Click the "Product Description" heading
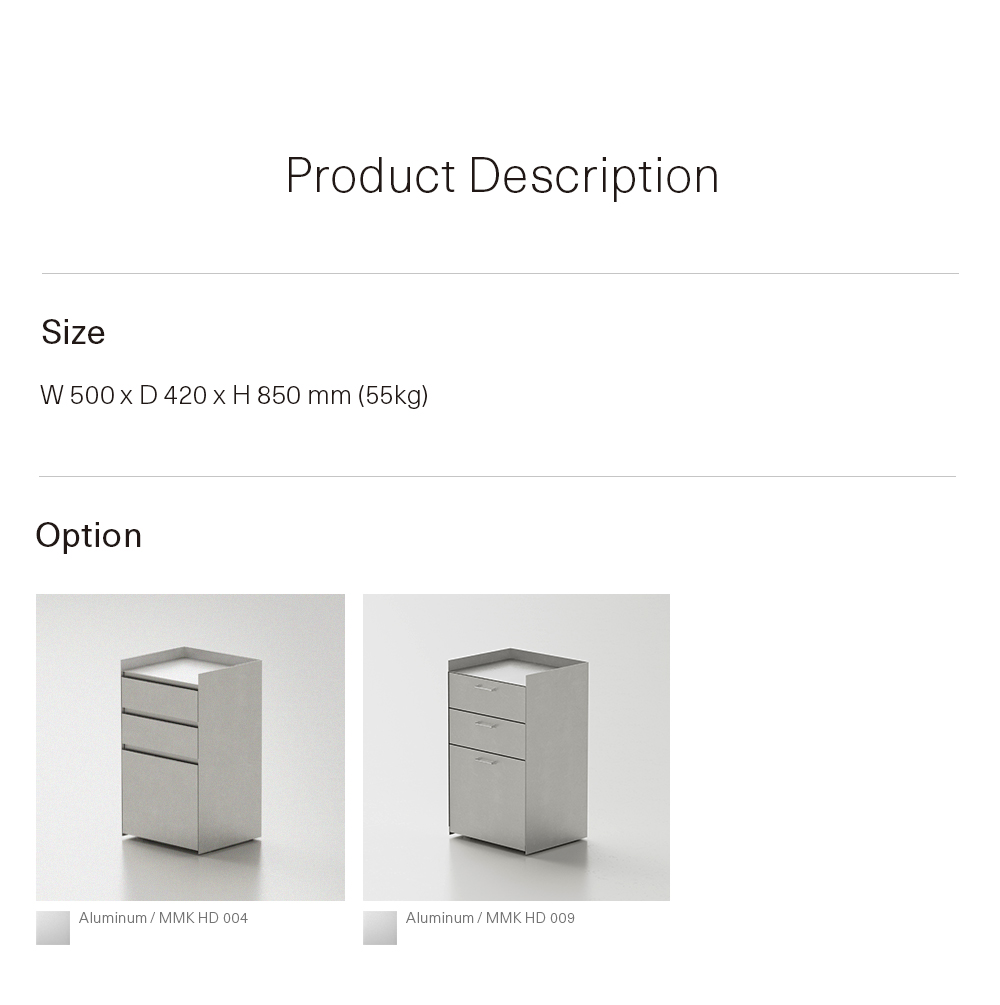Viewport: 1000px width, 1005px height. tap(502, 176)
